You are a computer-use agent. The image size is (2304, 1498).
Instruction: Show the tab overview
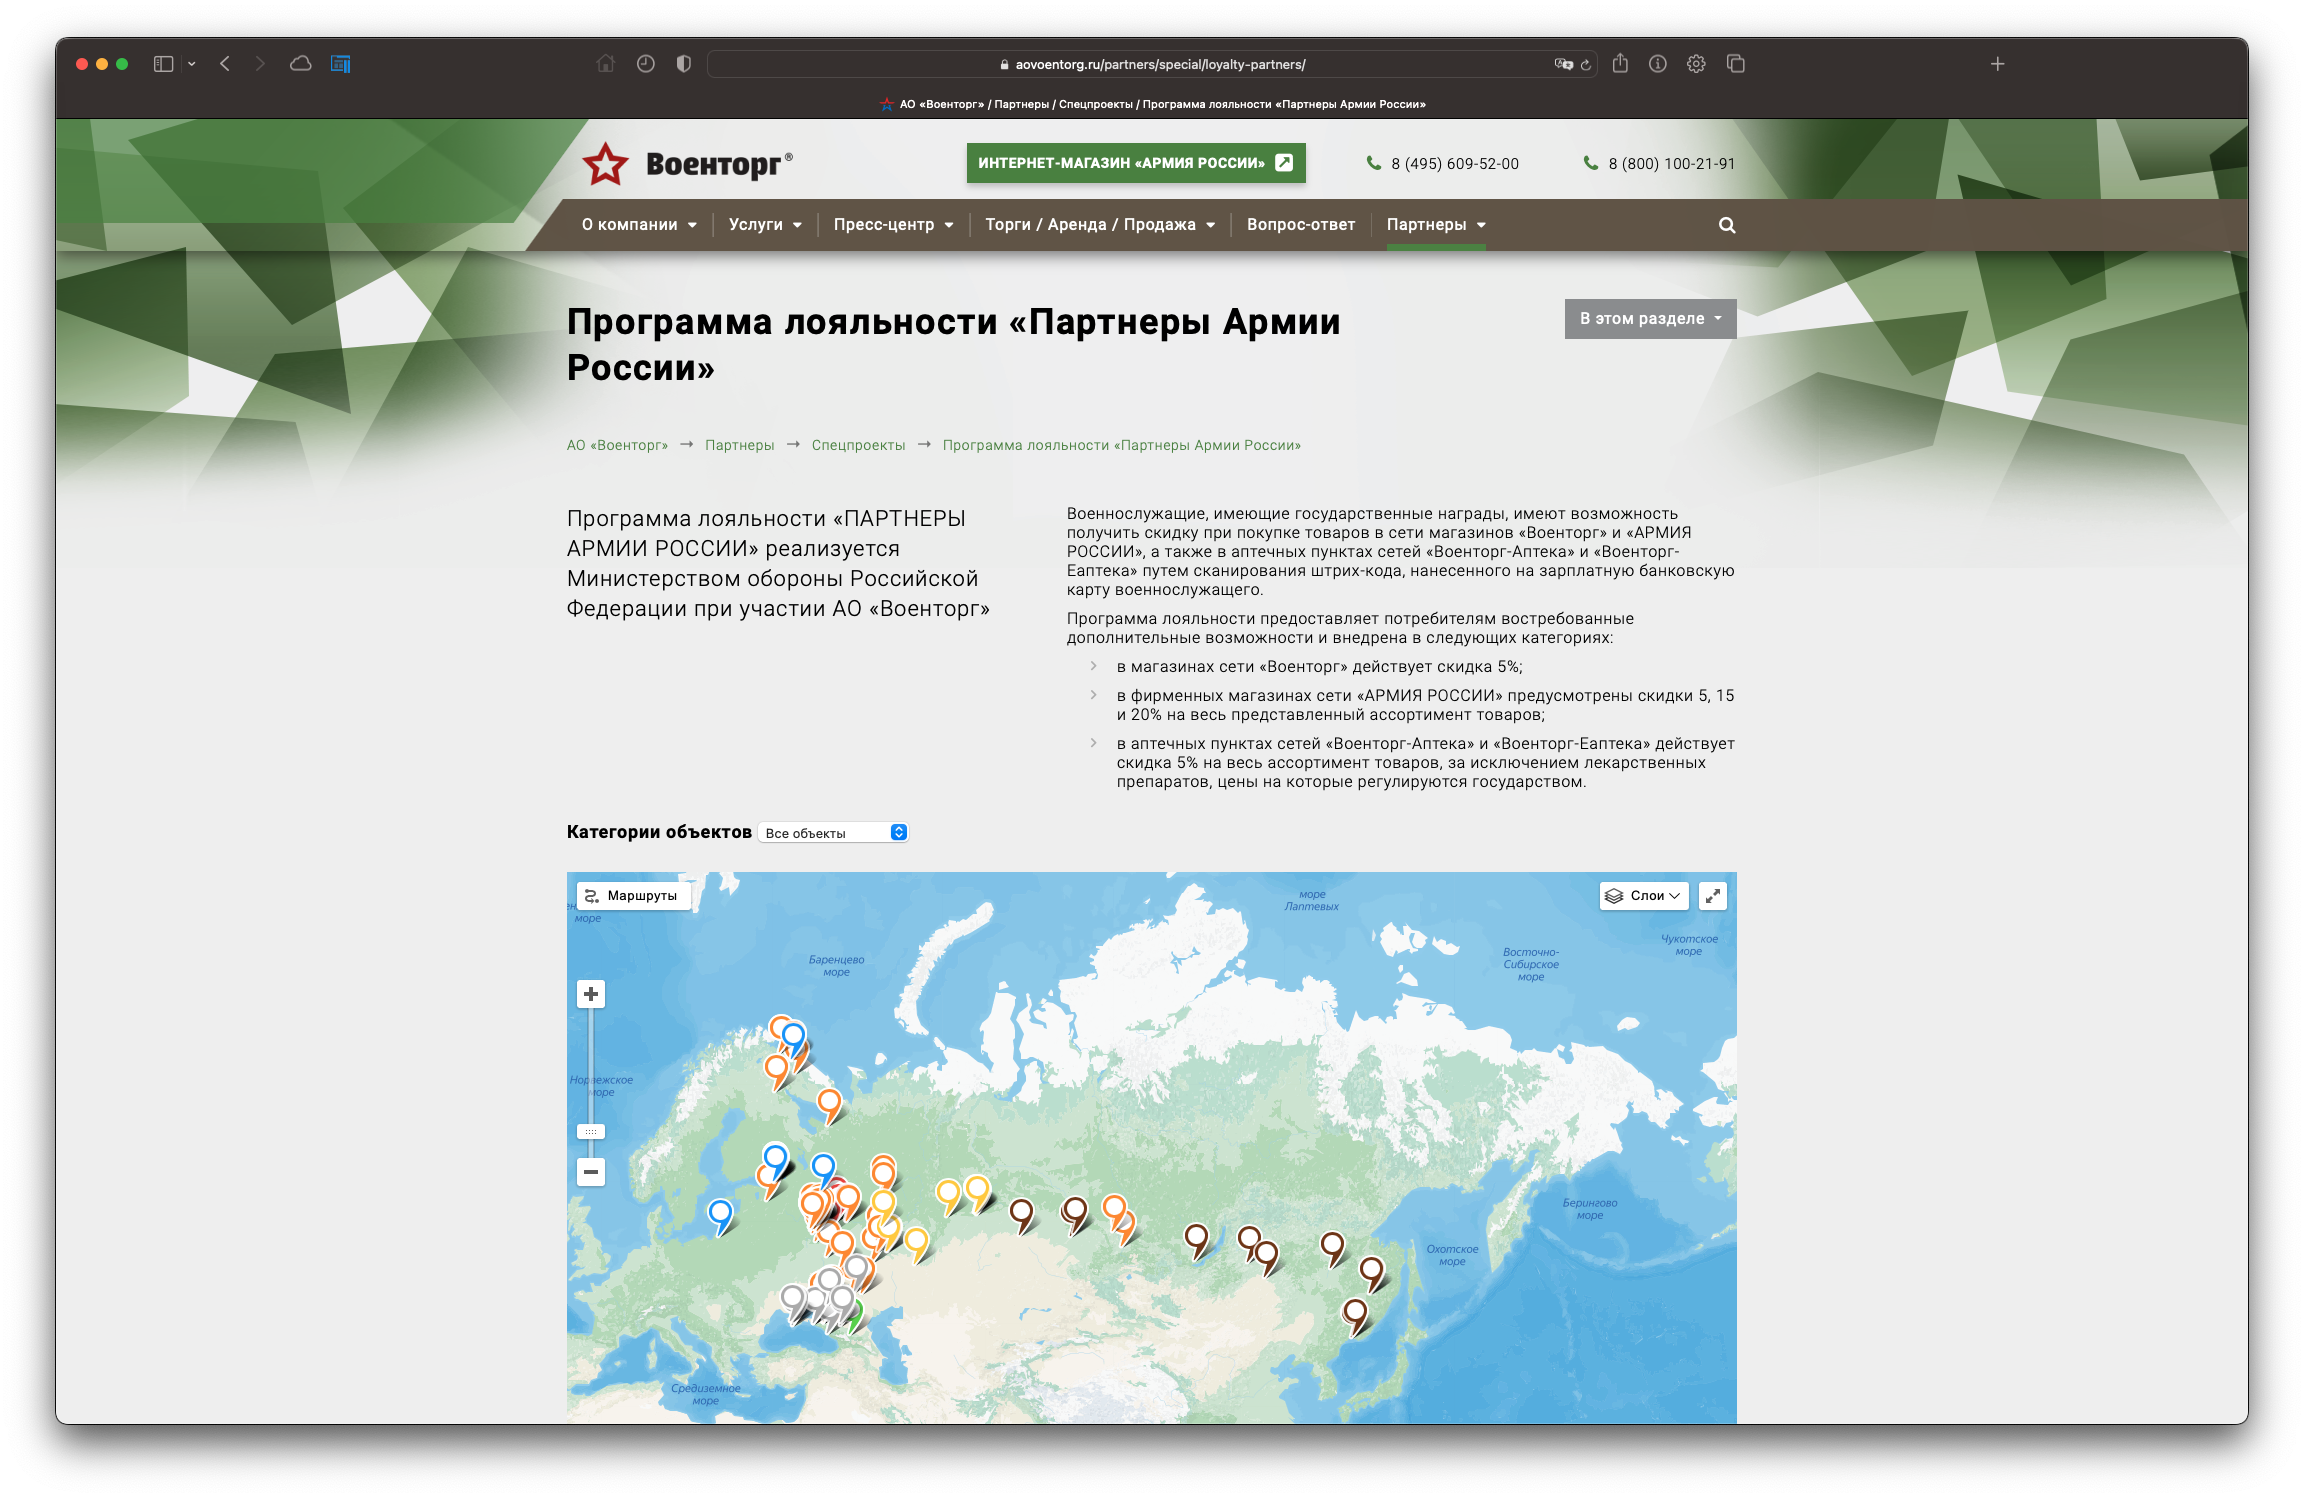[x=1736, y=64]
